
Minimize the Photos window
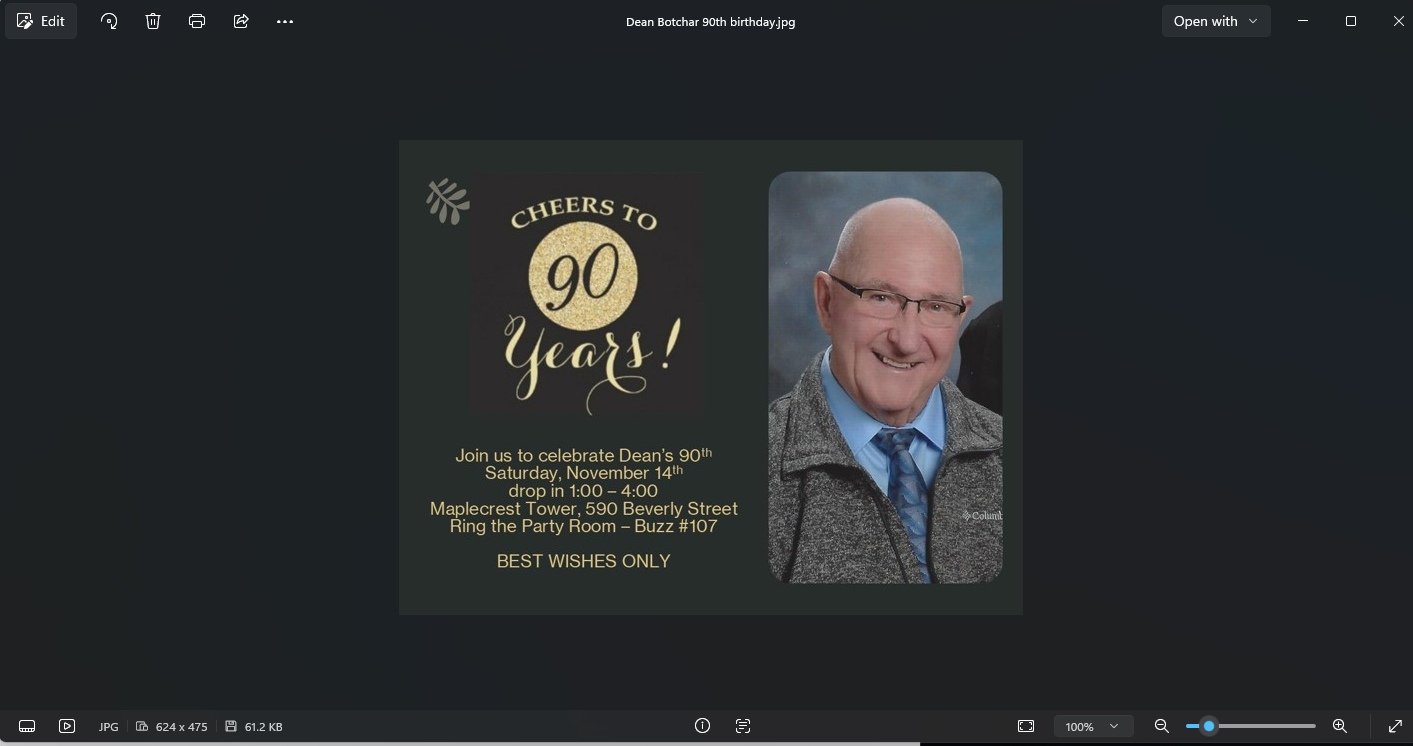click(x=1303, y=21)
